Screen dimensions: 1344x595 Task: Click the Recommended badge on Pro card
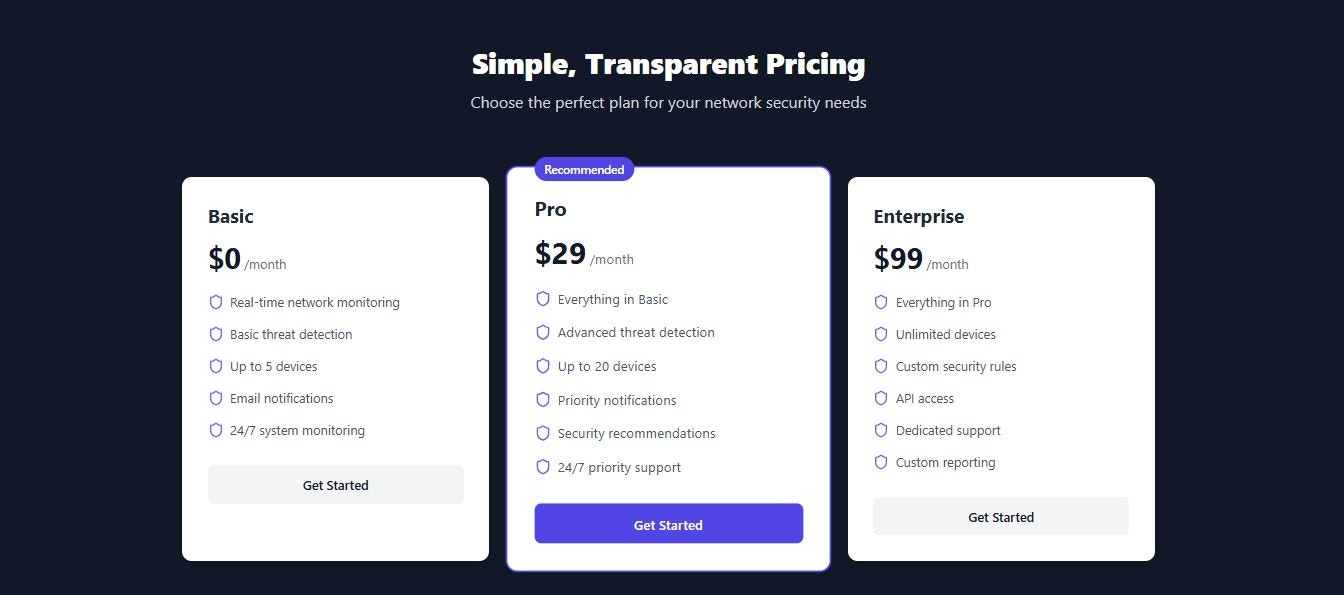584,169
